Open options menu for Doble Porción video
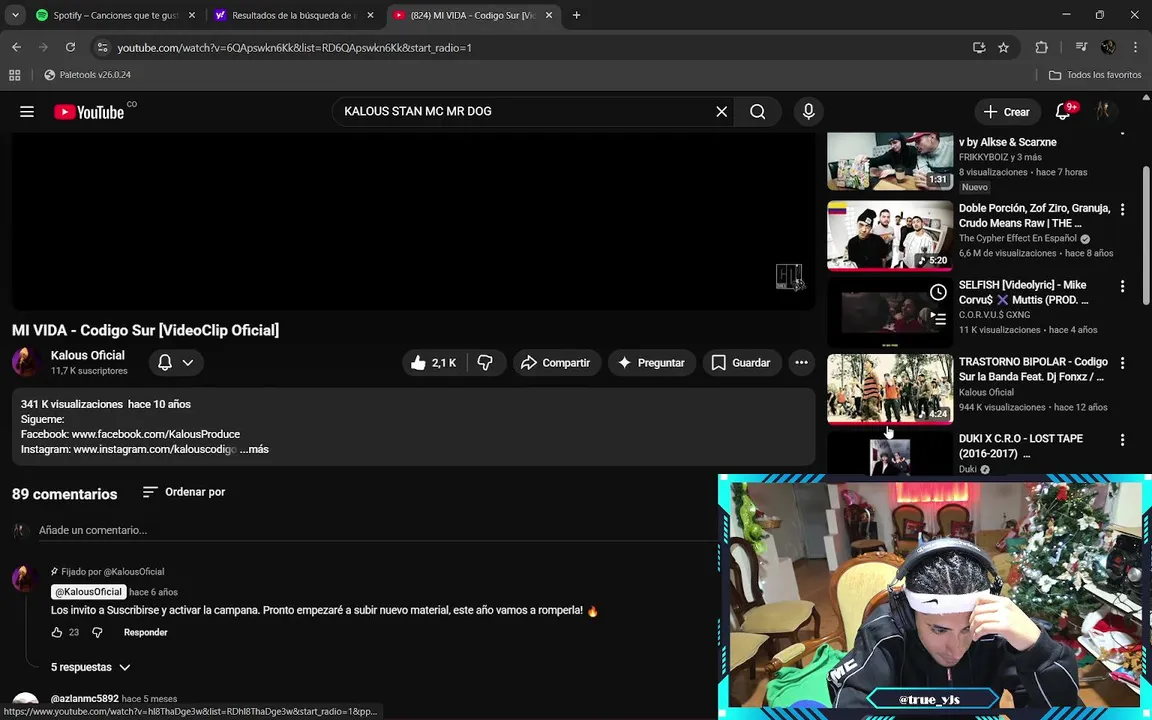1152x720 pixels. coord(1122,209)
